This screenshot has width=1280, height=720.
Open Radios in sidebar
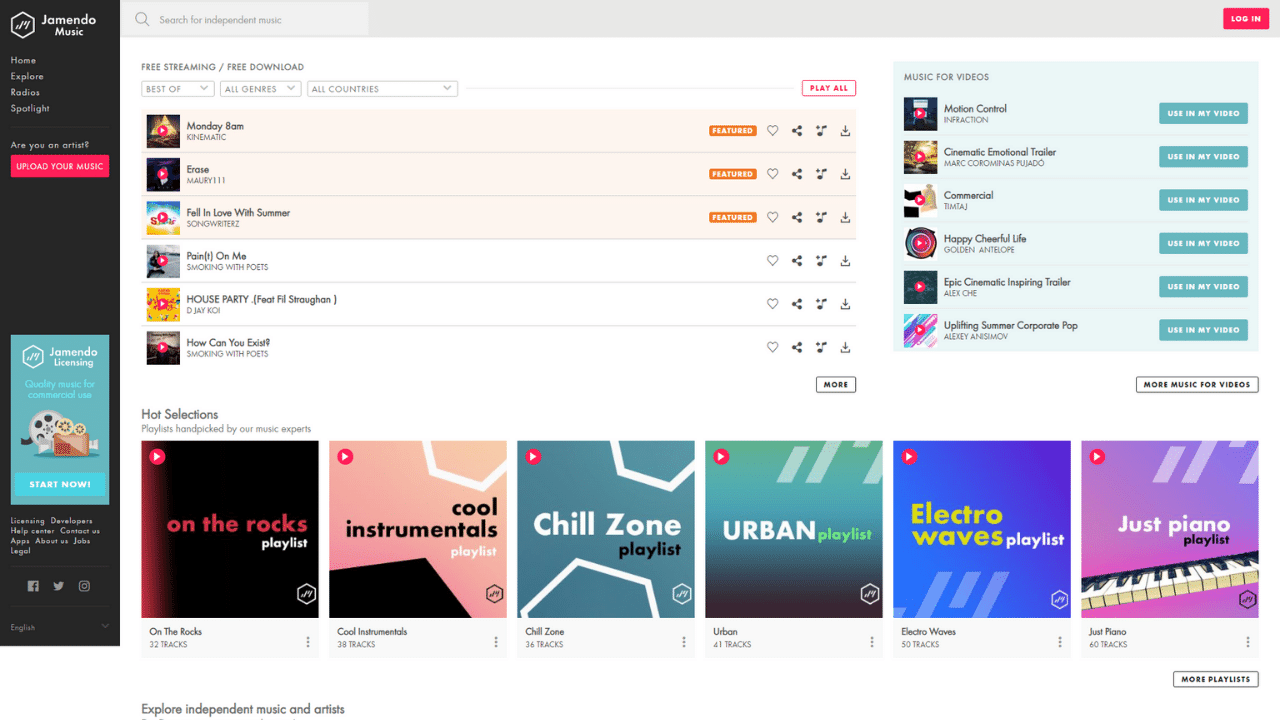25,92
